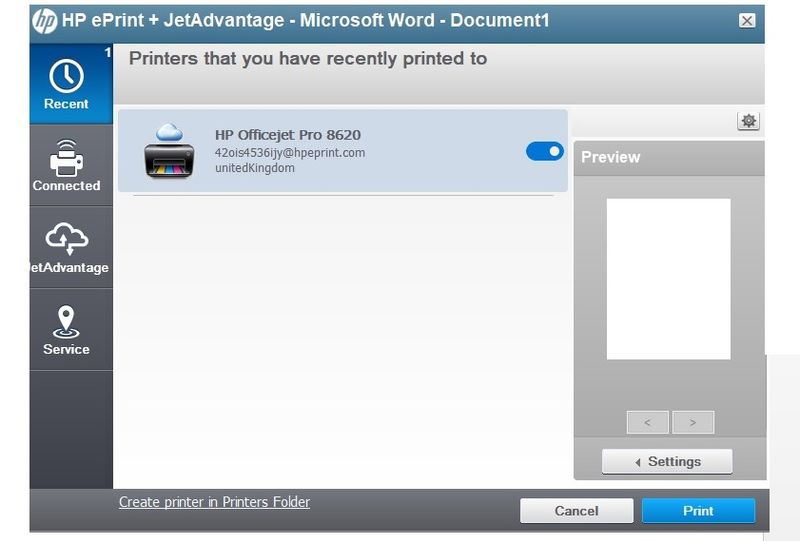
Task: Click Create printer in Printers Folder link
Action: click(214, 502)
